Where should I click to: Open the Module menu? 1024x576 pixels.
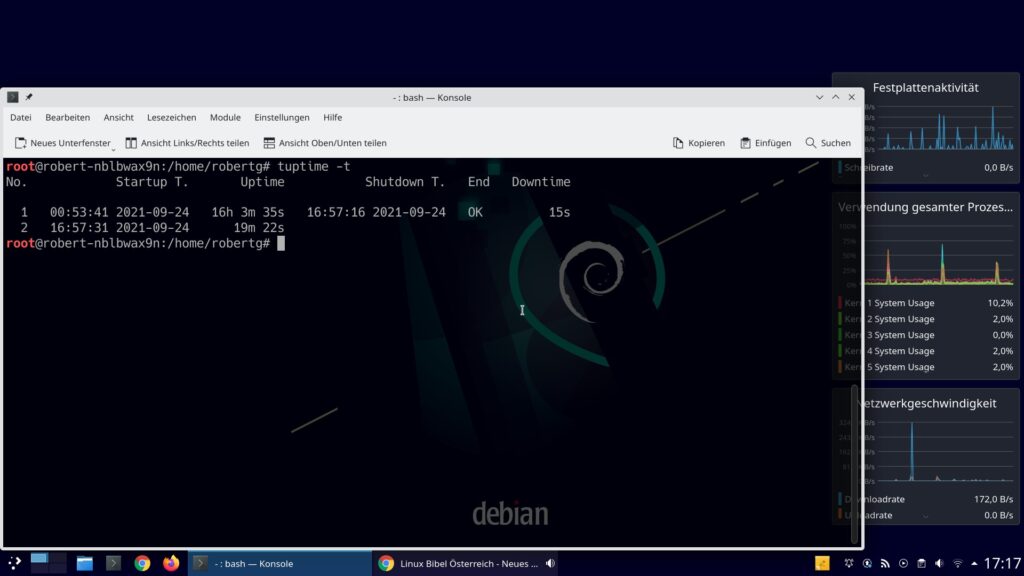coord(225,118)
